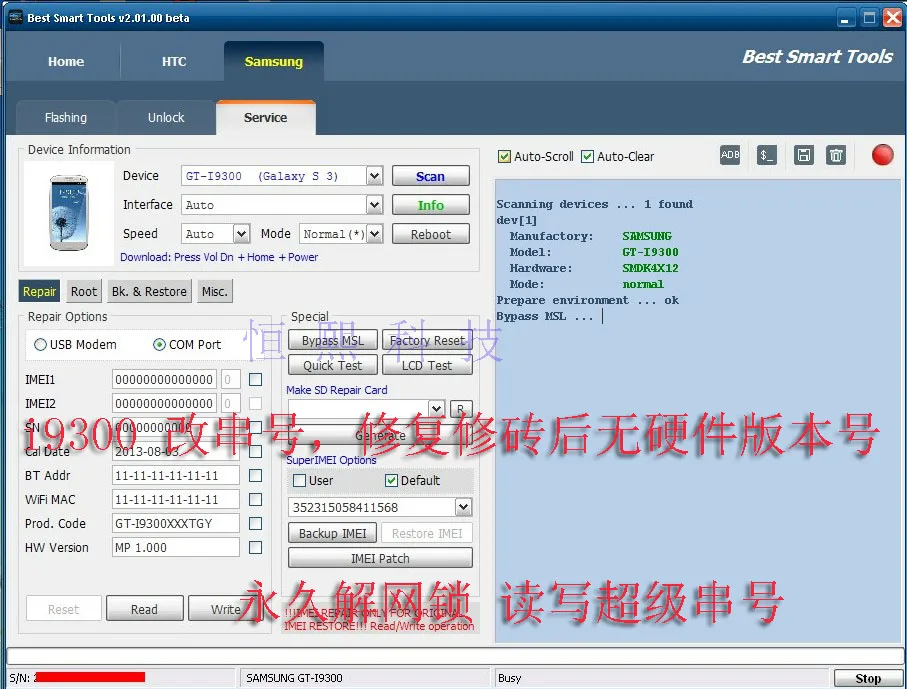
Task: Click the 'Busy' status bar entry
Action: (510, 678)
